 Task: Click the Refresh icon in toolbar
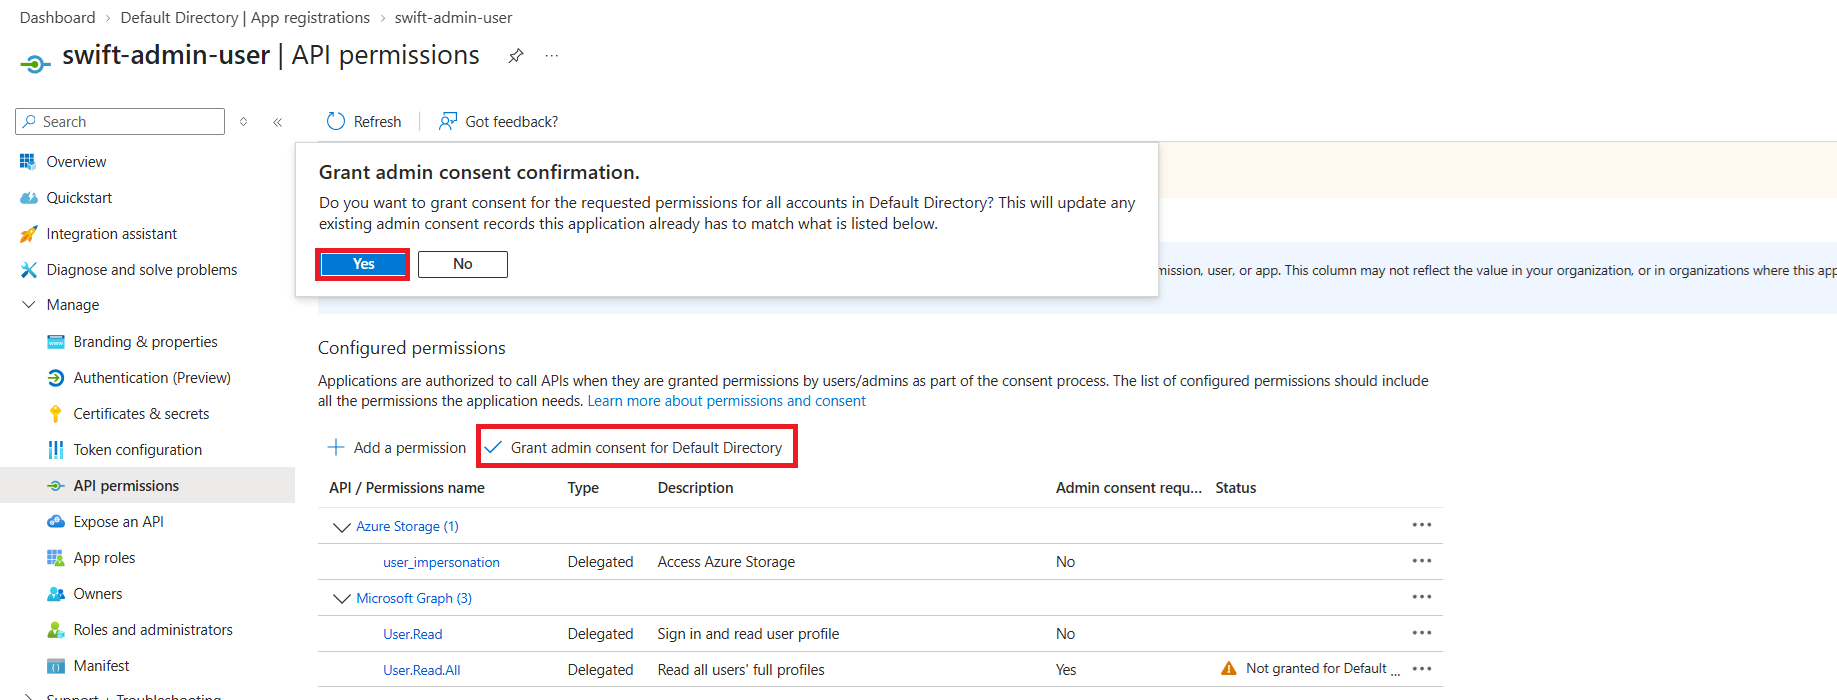click(336, 121)
